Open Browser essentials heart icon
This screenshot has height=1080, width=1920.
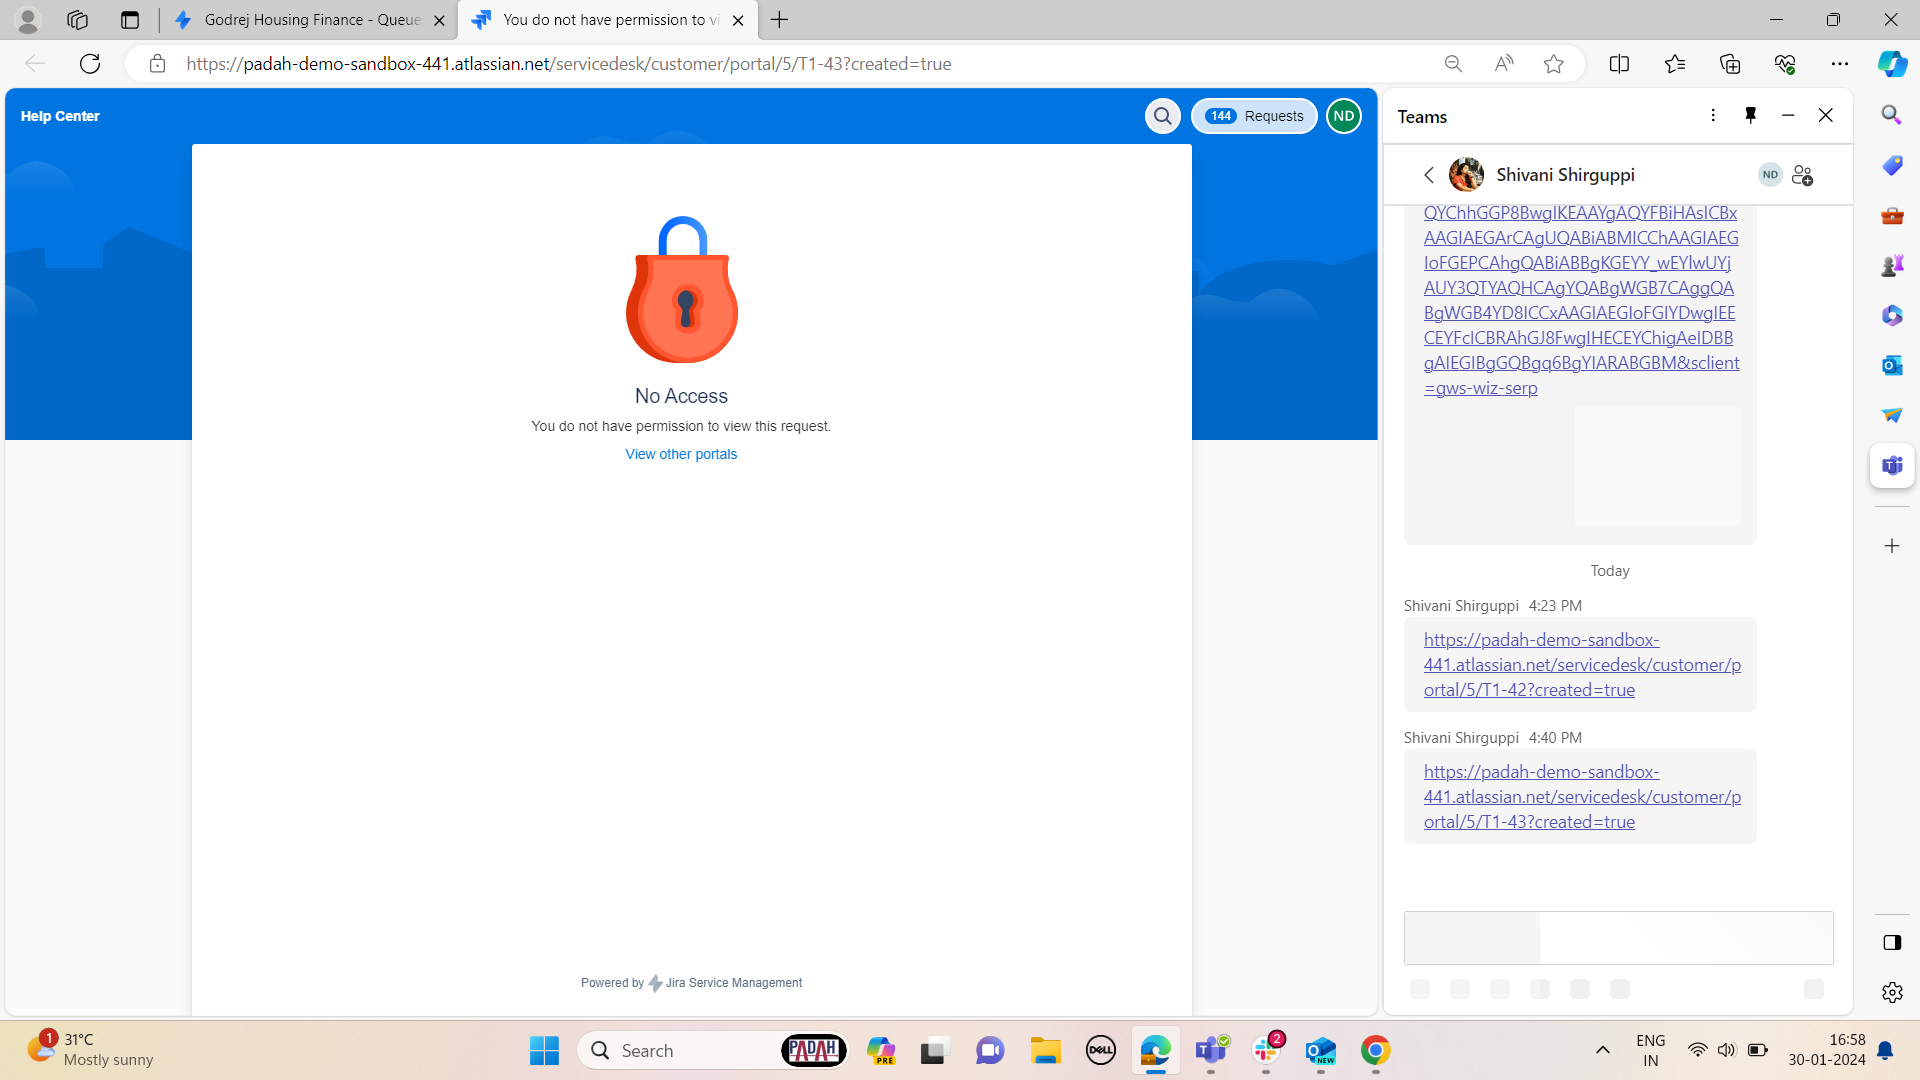(x=1784, y=64)
